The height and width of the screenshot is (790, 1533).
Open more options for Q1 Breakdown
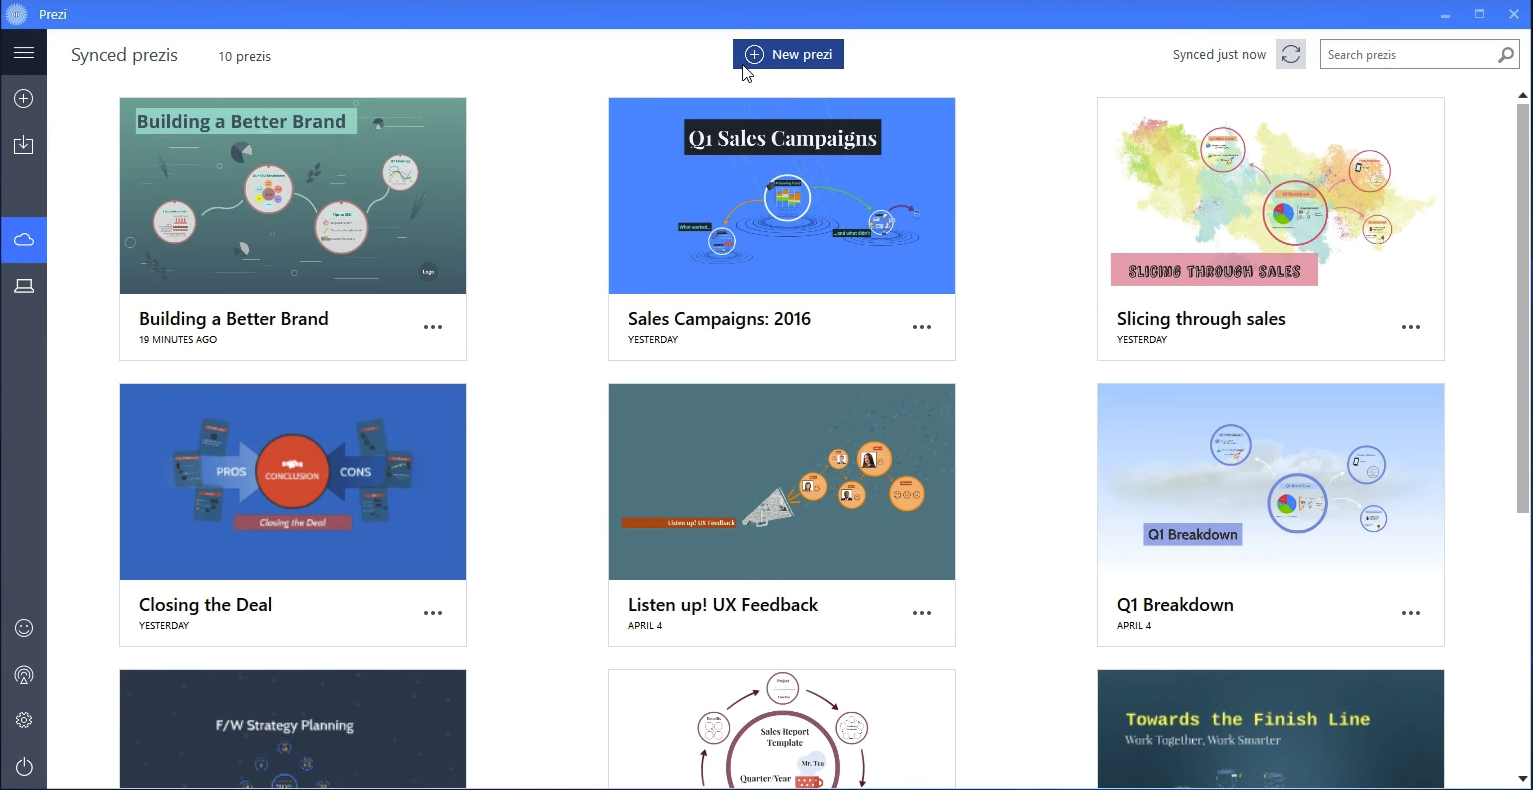pos(1411,613)
